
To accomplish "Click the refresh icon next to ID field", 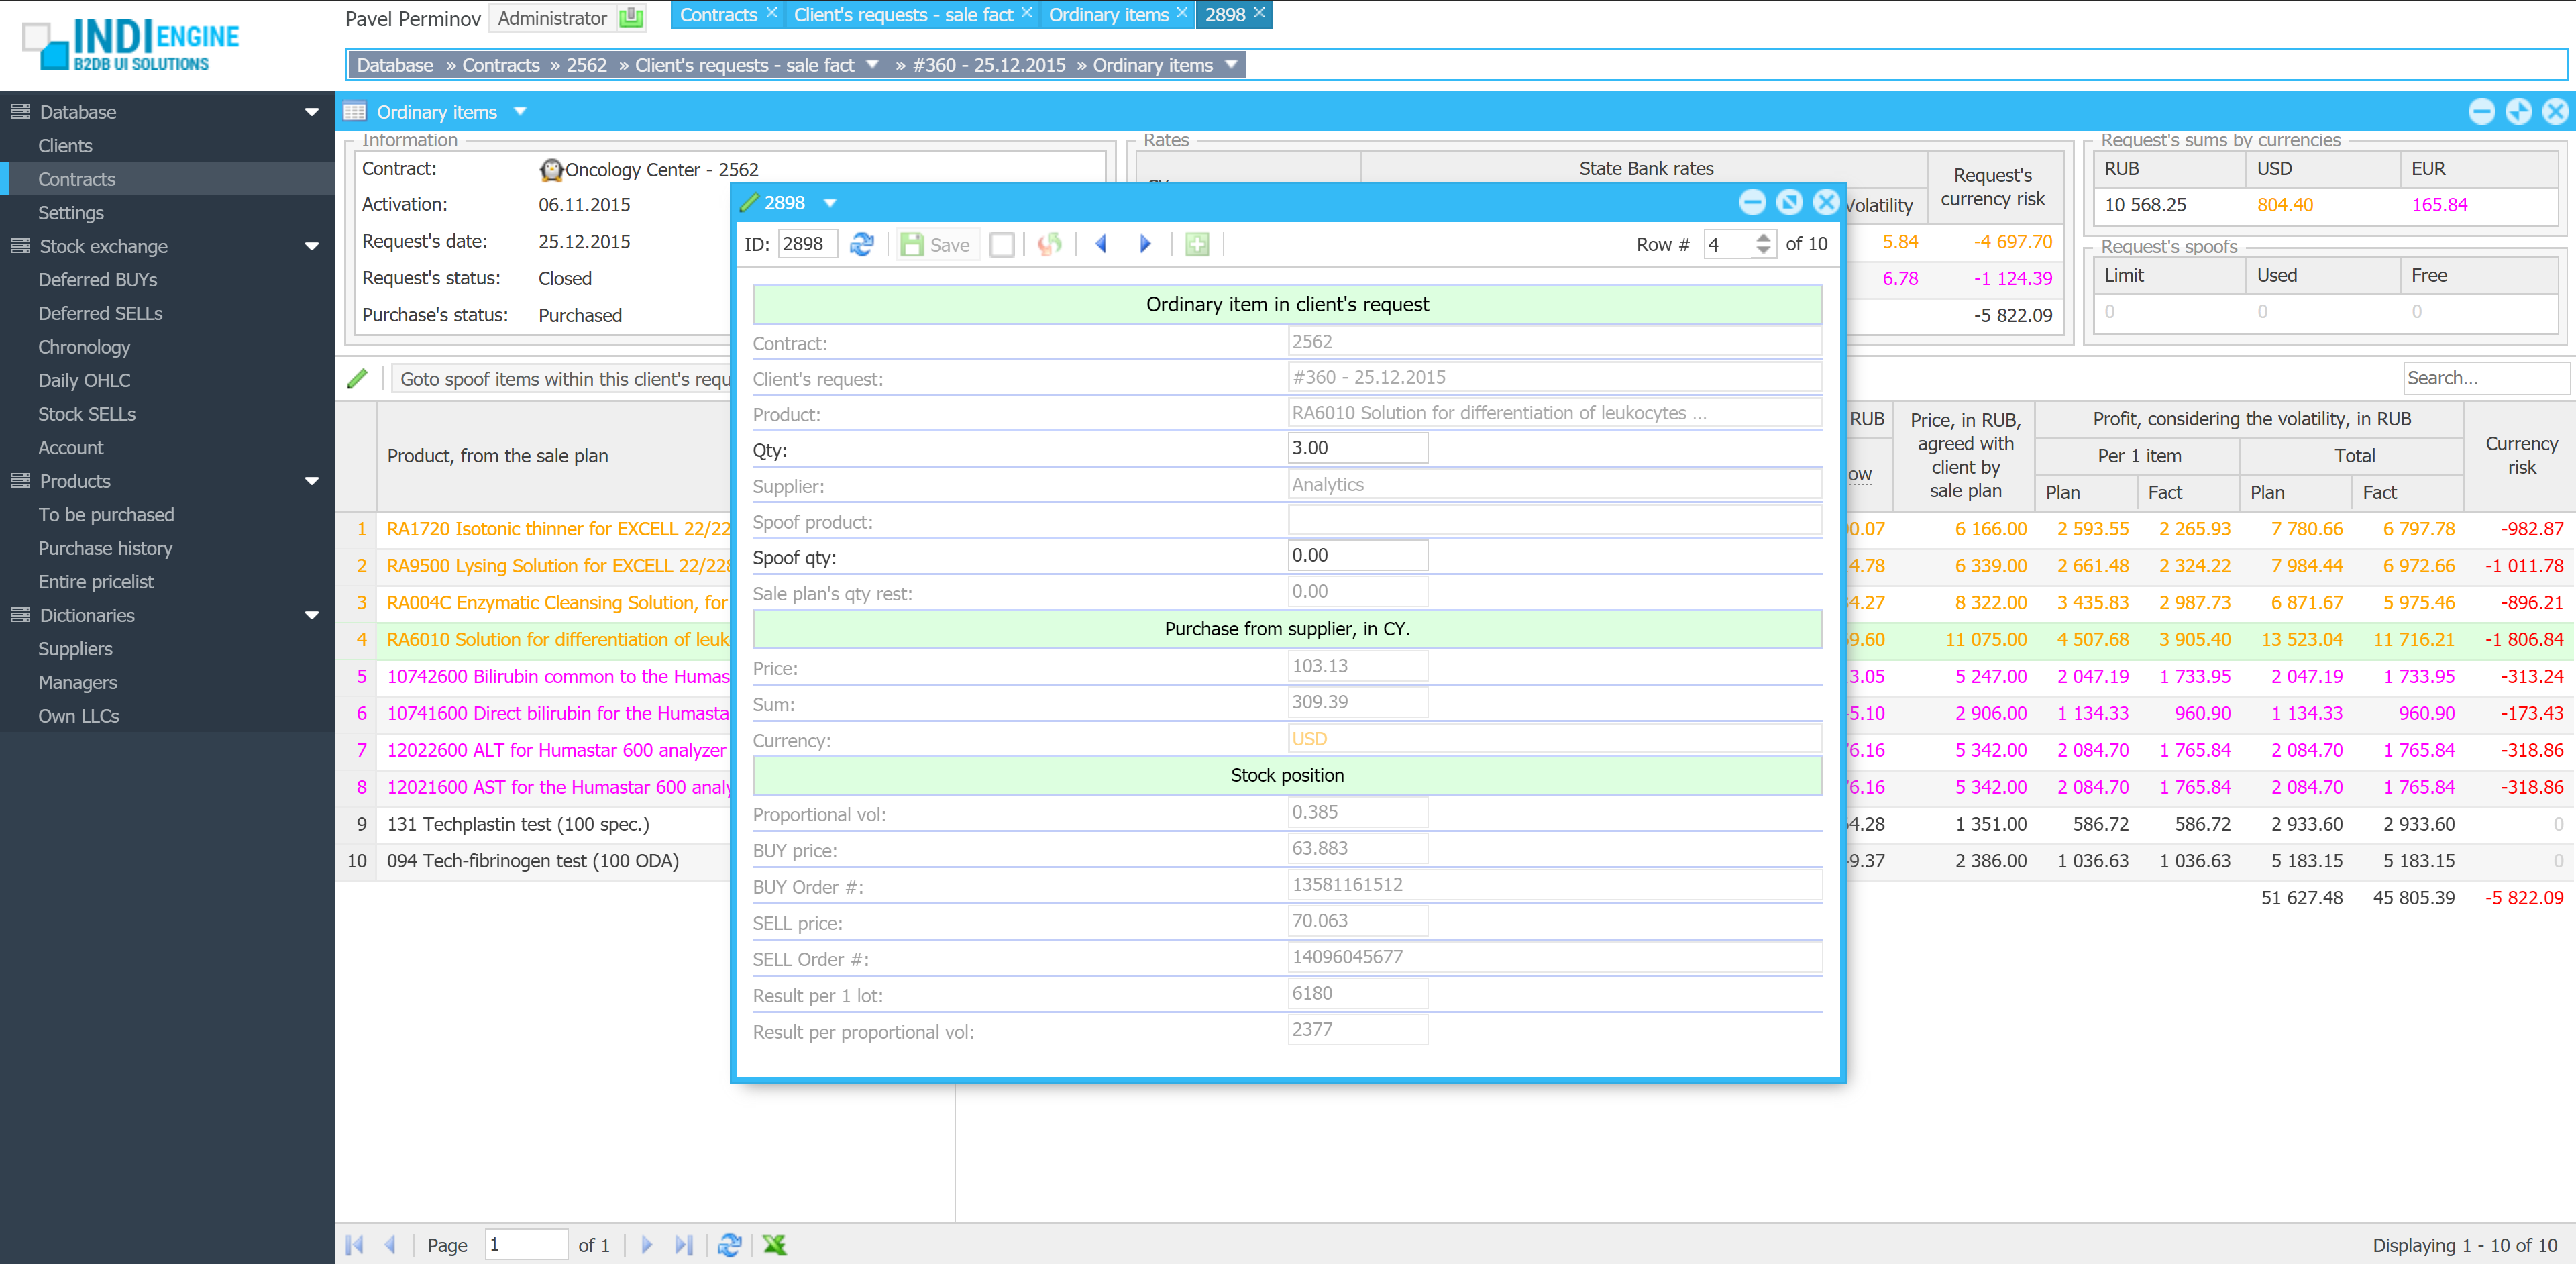I will (x=861, y=244).
